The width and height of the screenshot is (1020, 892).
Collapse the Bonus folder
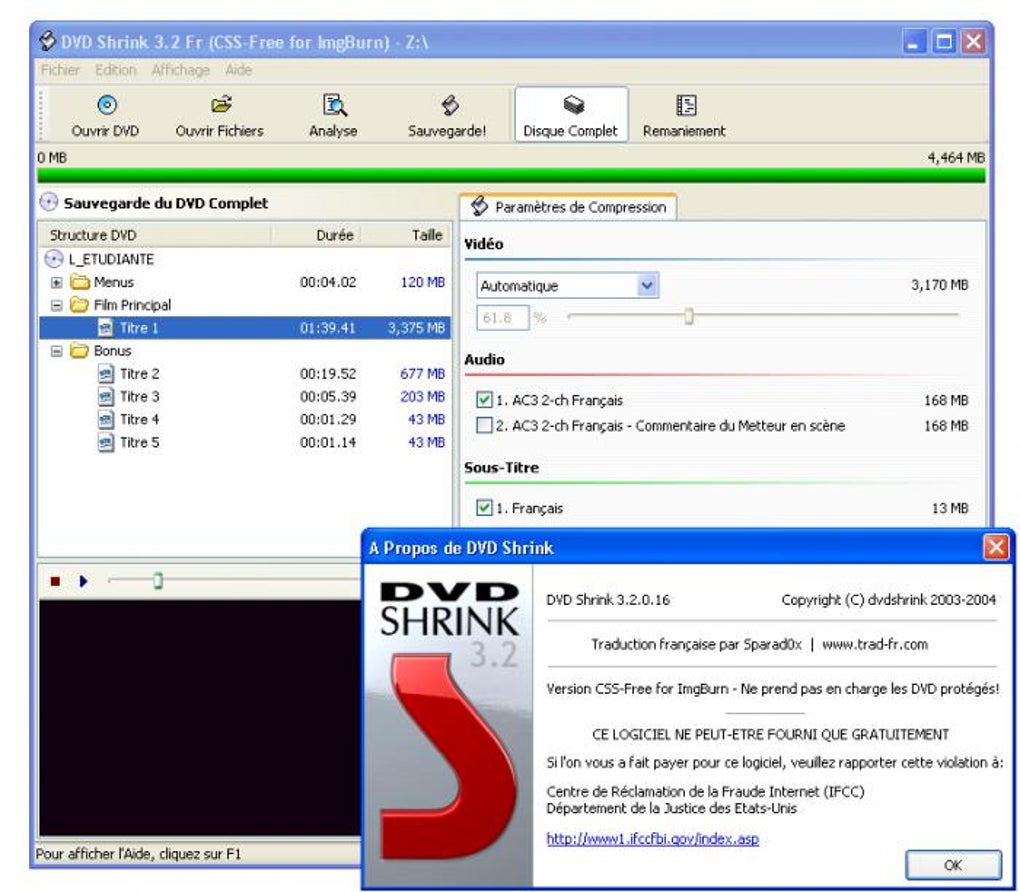(x=57, y=352)
